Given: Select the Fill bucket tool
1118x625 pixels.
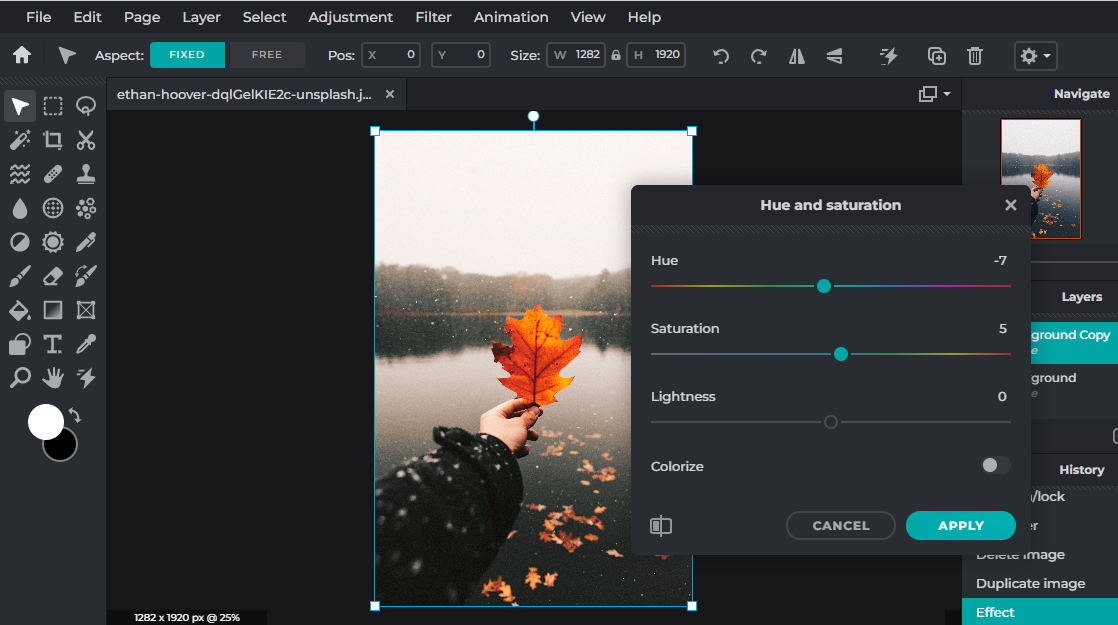Looking at the screenshot, I should (20, 310).
